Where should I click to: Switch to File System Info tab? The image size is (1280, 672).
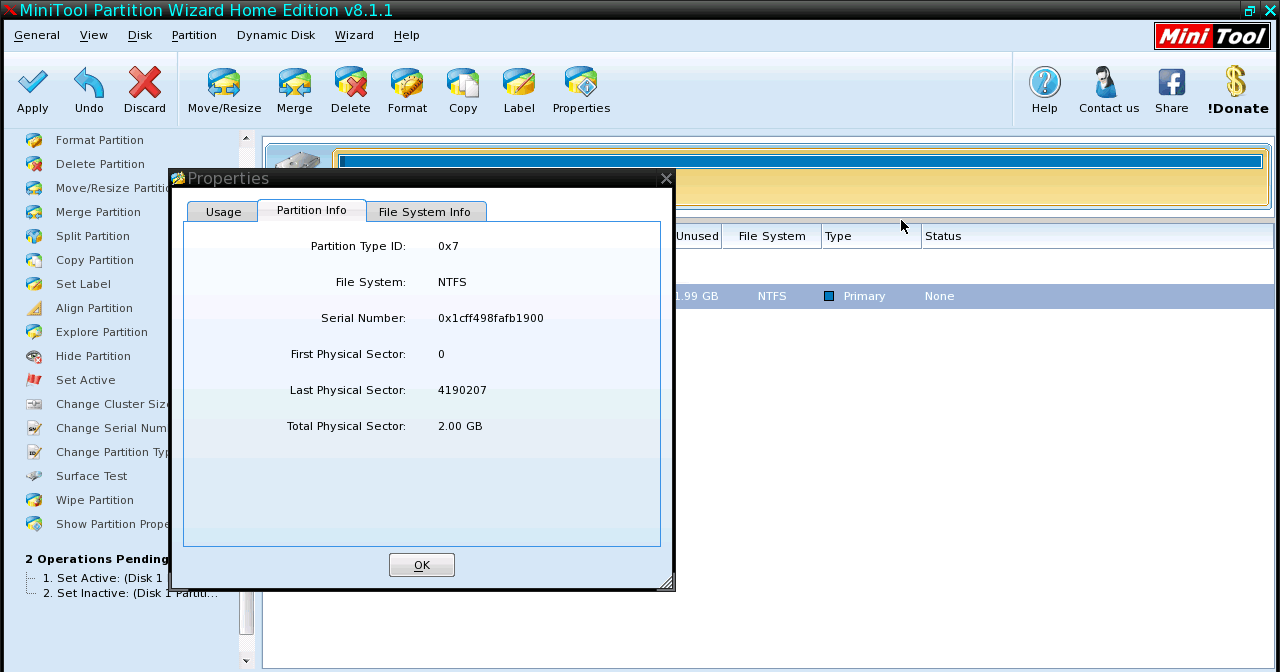tap(424, 212)
